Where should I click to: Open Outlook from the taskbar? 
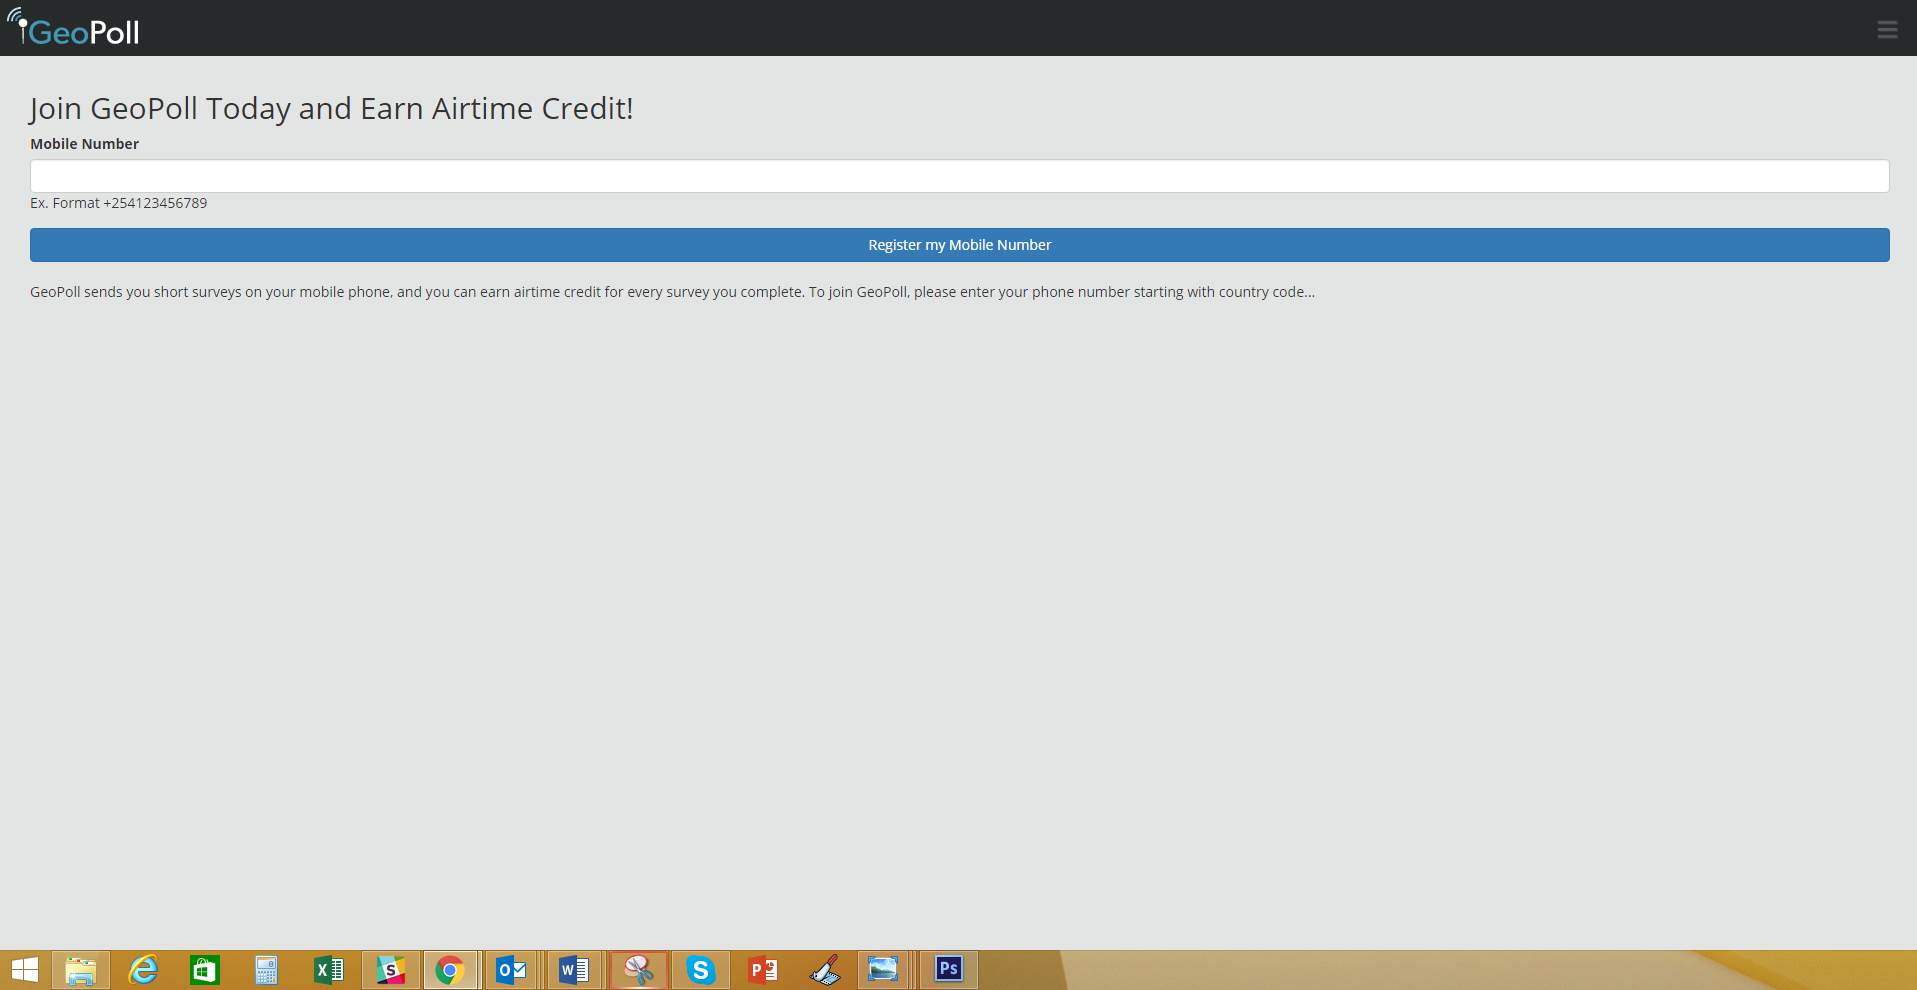coord(512,970)
